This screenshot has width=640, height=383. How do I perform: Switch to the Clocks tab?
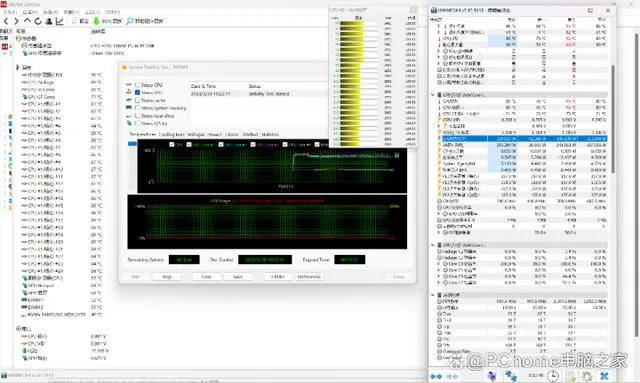pyautogui.click(x=232, y=134)
